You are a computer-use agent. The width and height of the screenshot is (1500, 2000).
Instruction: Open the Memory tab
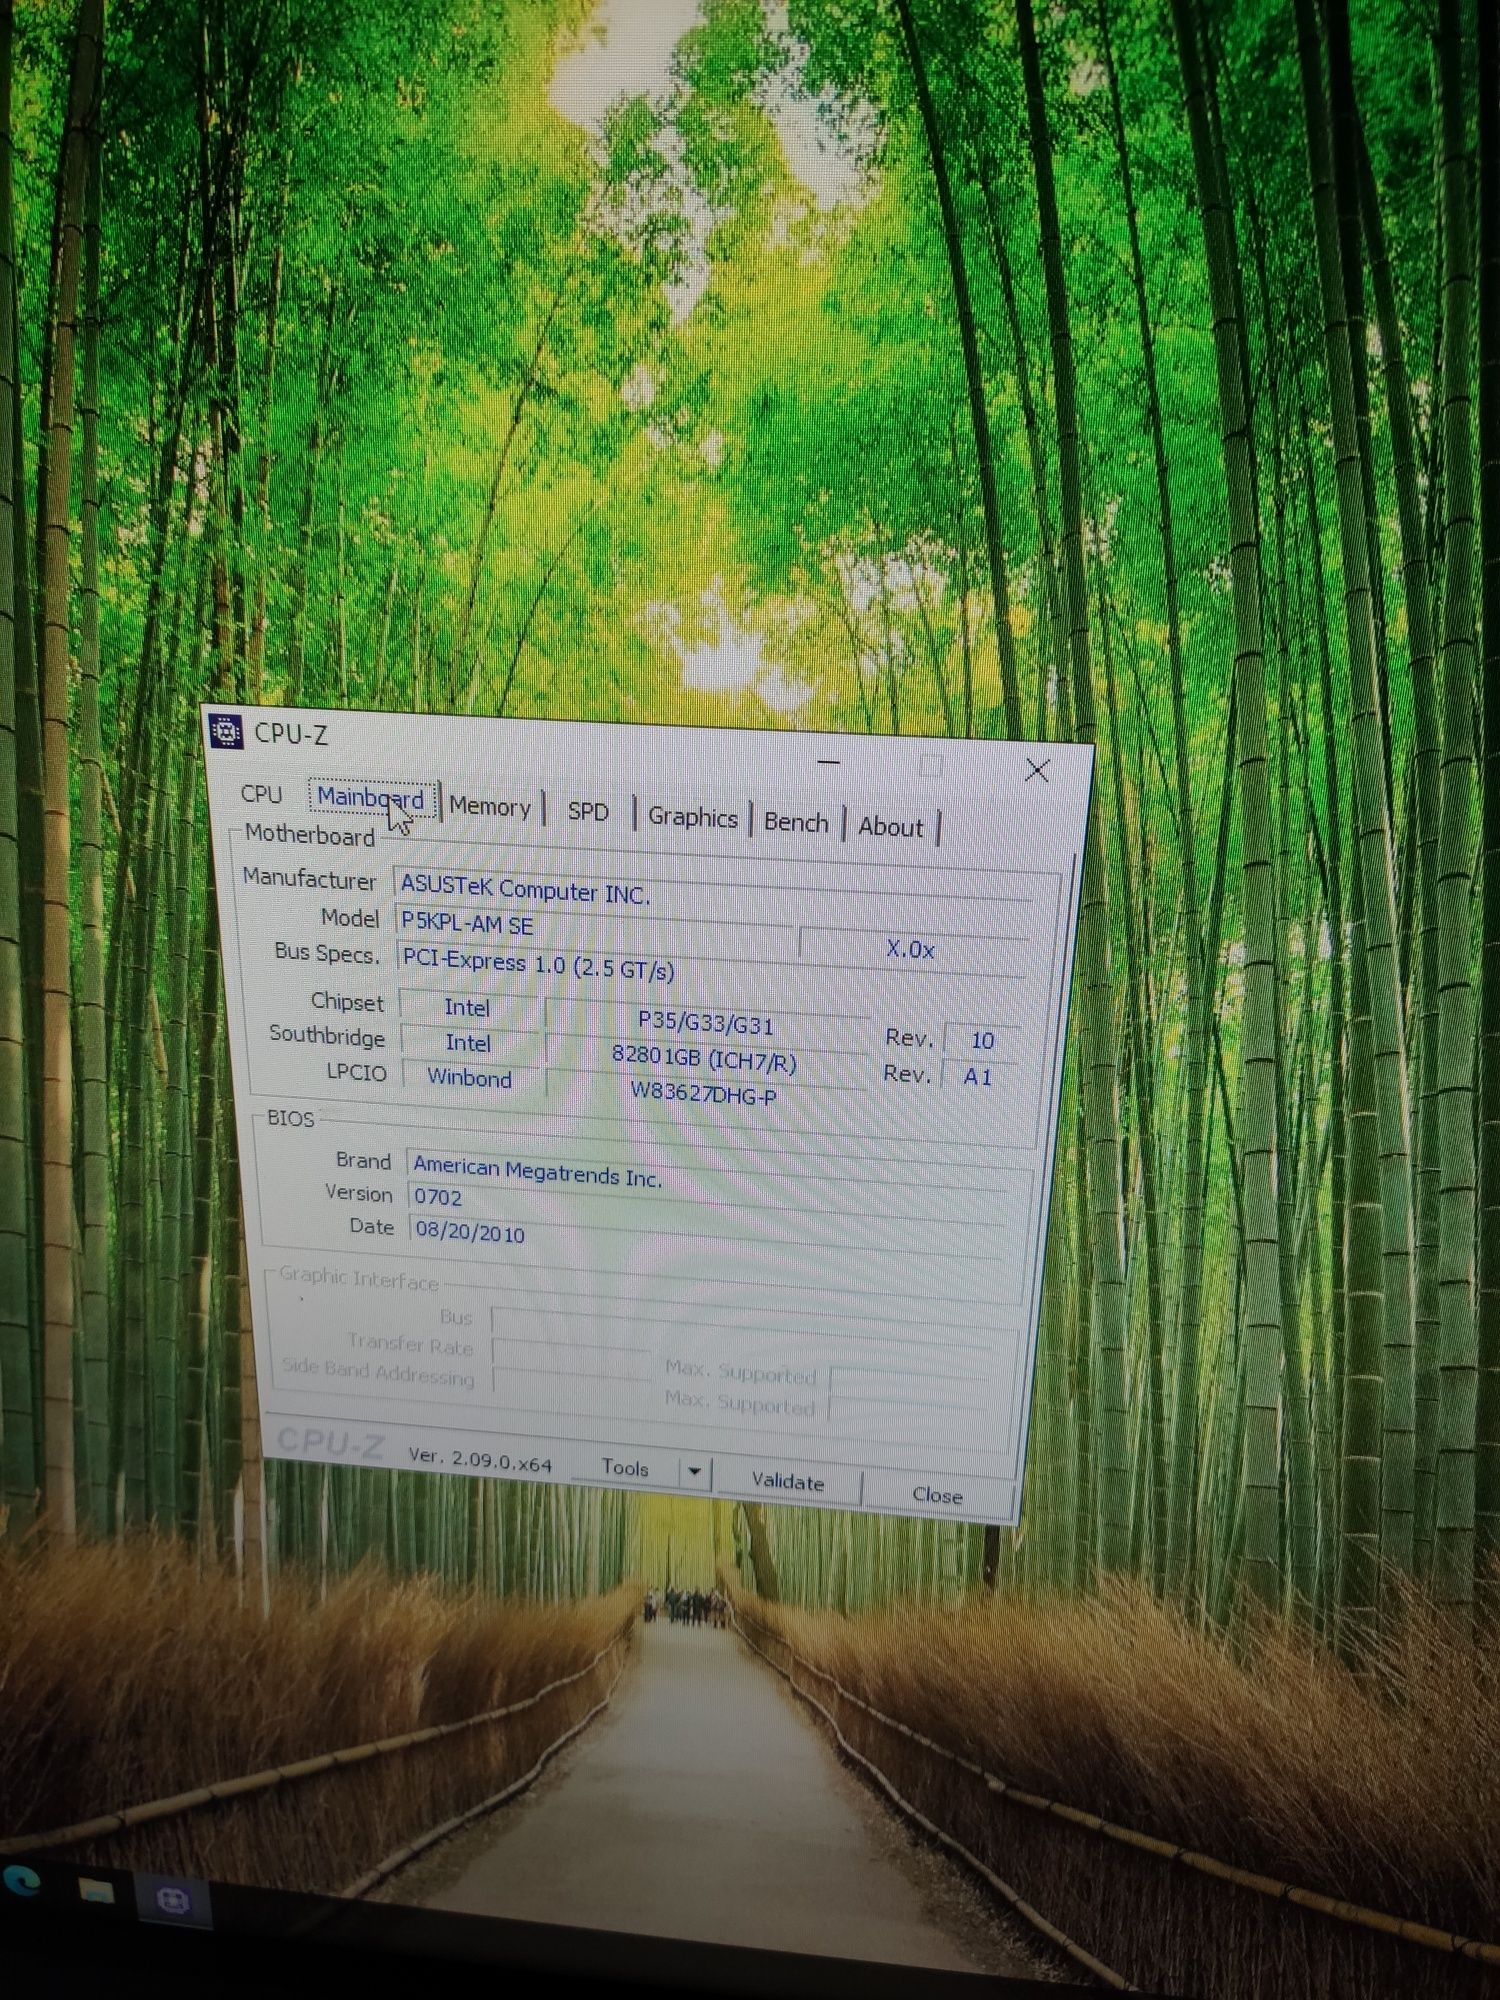tap(489, 806)
